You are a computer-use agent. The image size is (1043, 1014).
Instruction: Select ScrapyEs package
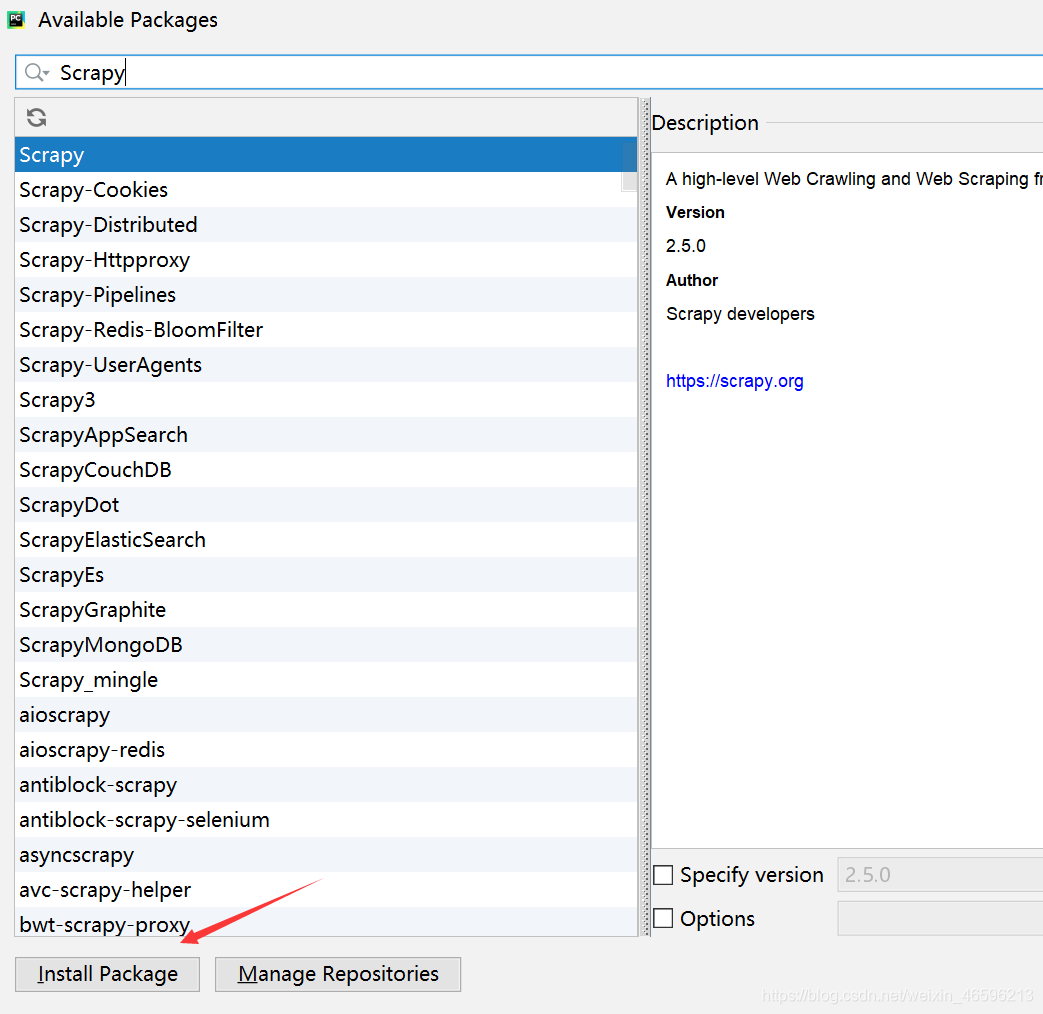click(326, 575)
